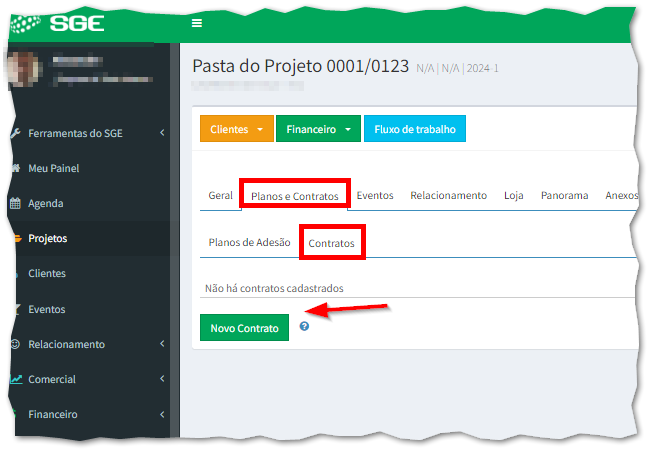Open the Panorama tab
Image resolution: width=649 pixels, height=451 pixels.
(565, 195)
